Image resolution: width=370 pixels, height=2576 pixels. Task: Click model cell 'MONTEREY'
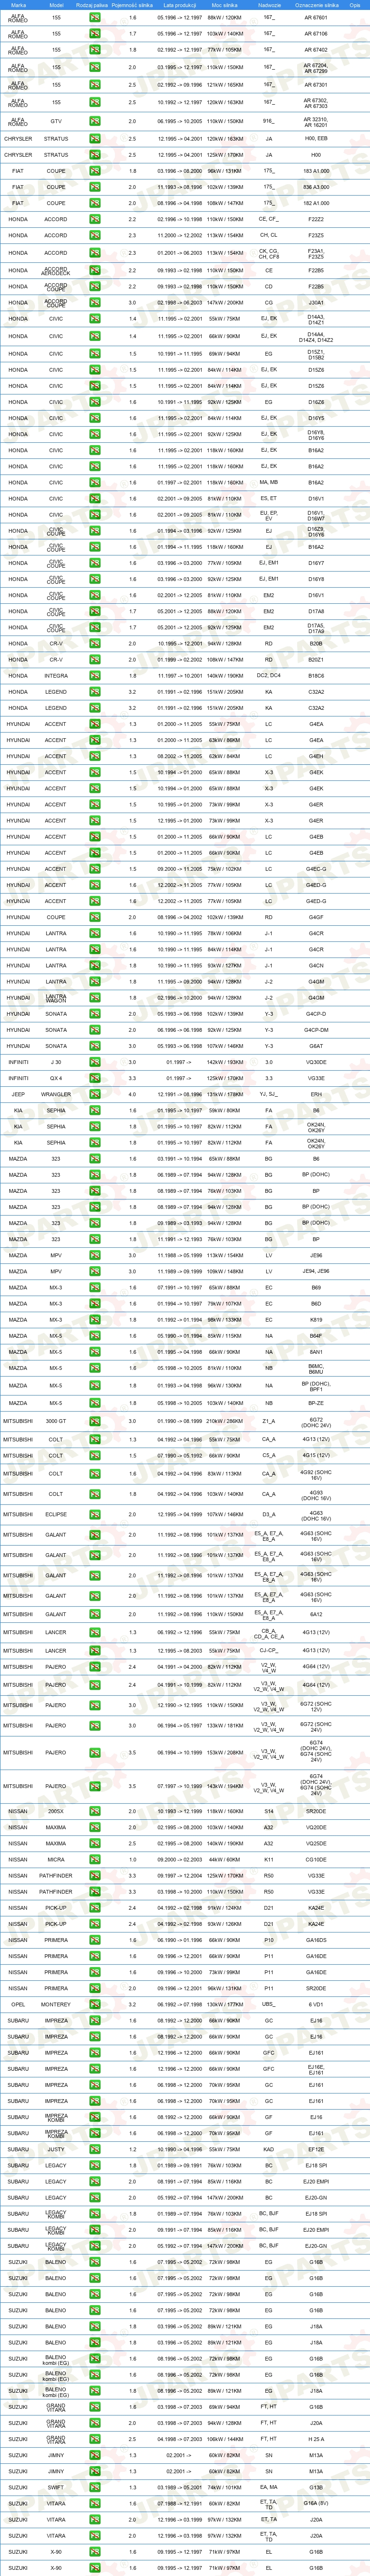pos(56,2004)
